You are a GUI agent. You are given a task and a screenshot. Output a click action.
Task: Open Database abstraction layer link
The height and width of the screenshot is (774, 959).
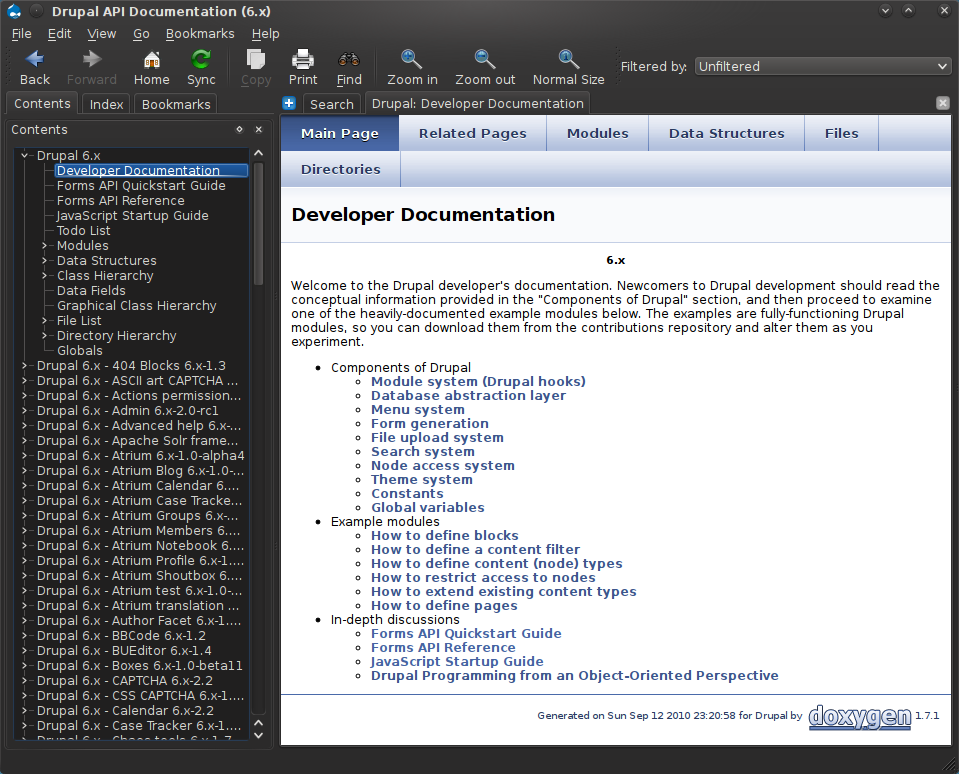click(x=468, y=396)
